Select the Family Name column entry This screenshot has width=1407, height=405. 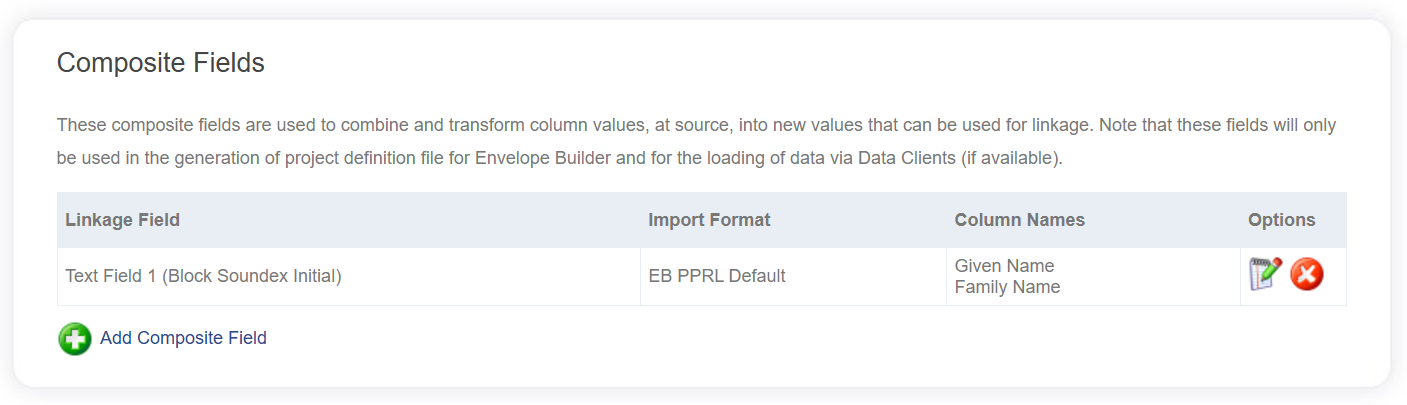(x=1007, y=287)
